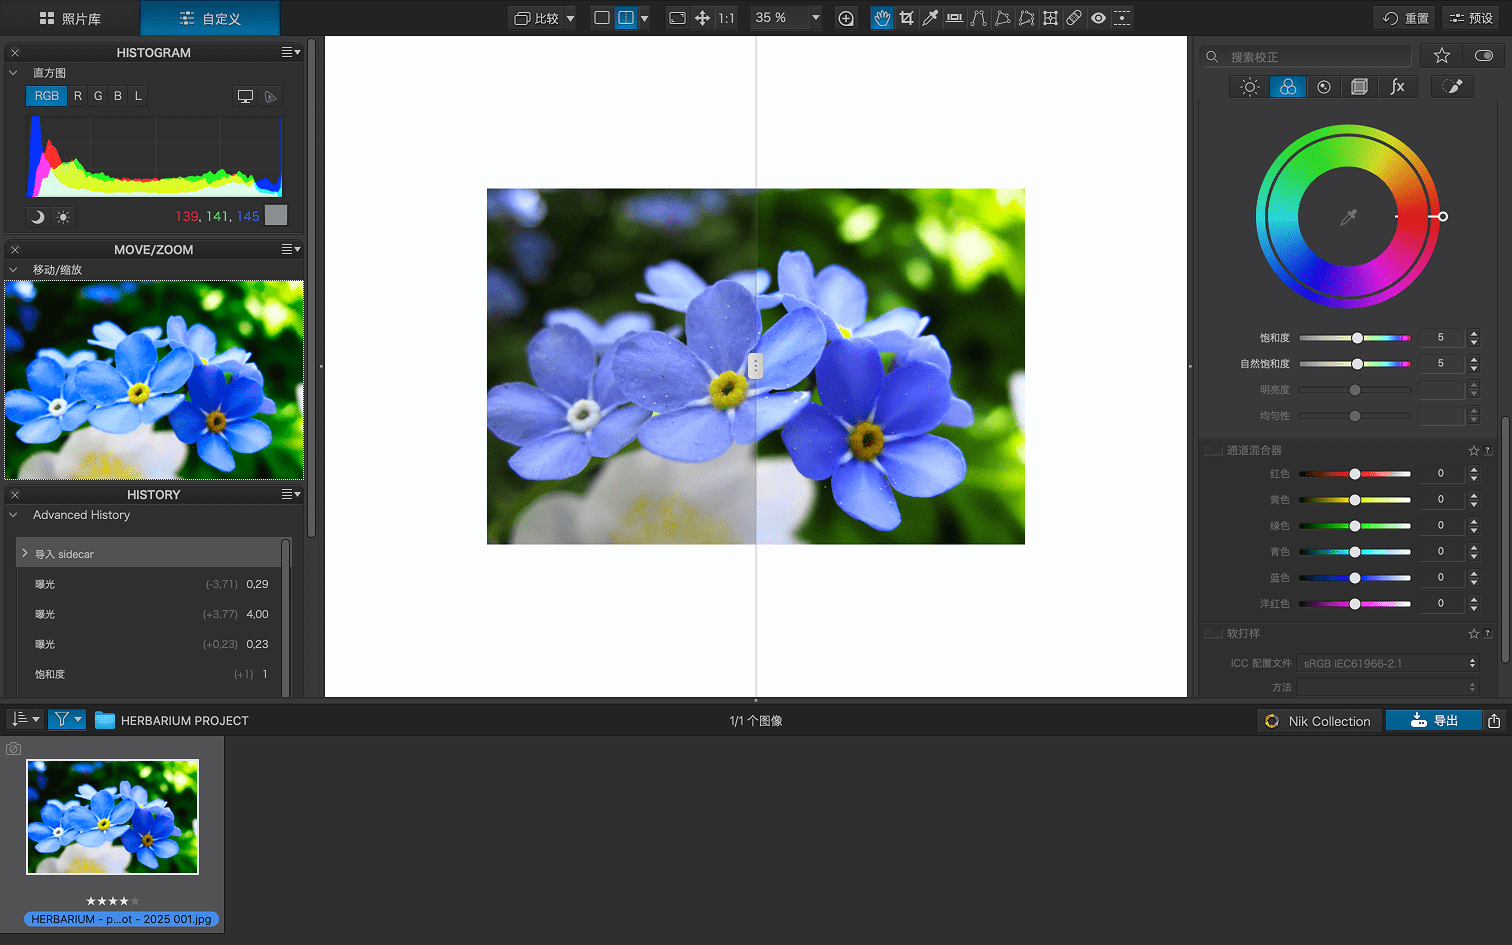Viewport: 1512px width, 945px height.
Task: Select the crop tool in the toolbar
Action: coord(906,18)
